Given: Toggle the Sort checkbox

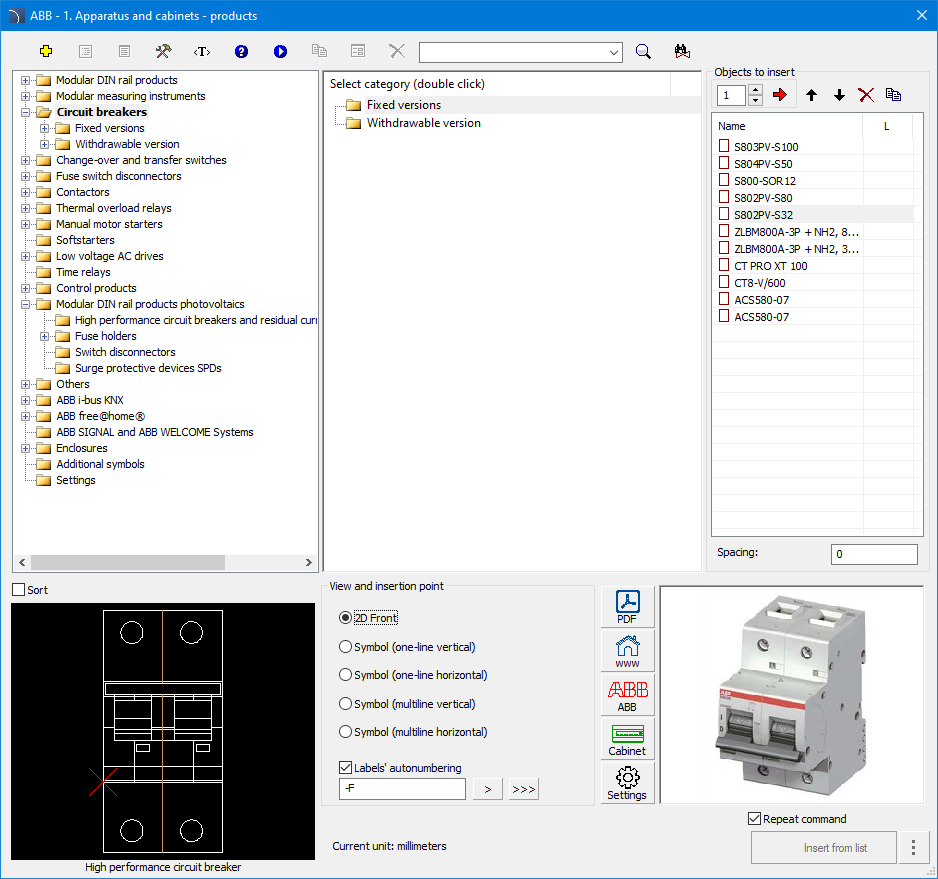Looking at the screenshot, I should click(19, 590).
